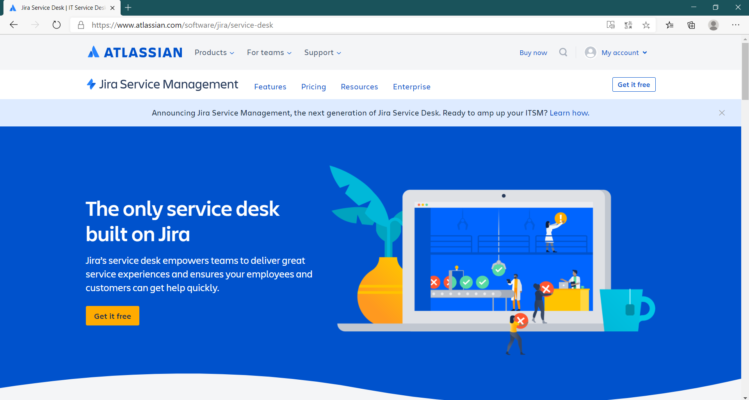Open the Collections icon in browser toolbar
749x400 pixels.
click(691, 25)
